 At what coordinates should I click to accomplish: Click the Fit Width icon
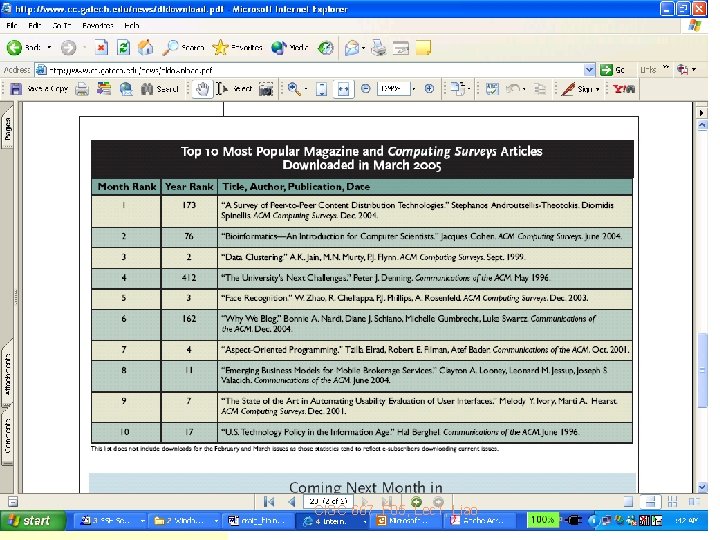point(343,89)
